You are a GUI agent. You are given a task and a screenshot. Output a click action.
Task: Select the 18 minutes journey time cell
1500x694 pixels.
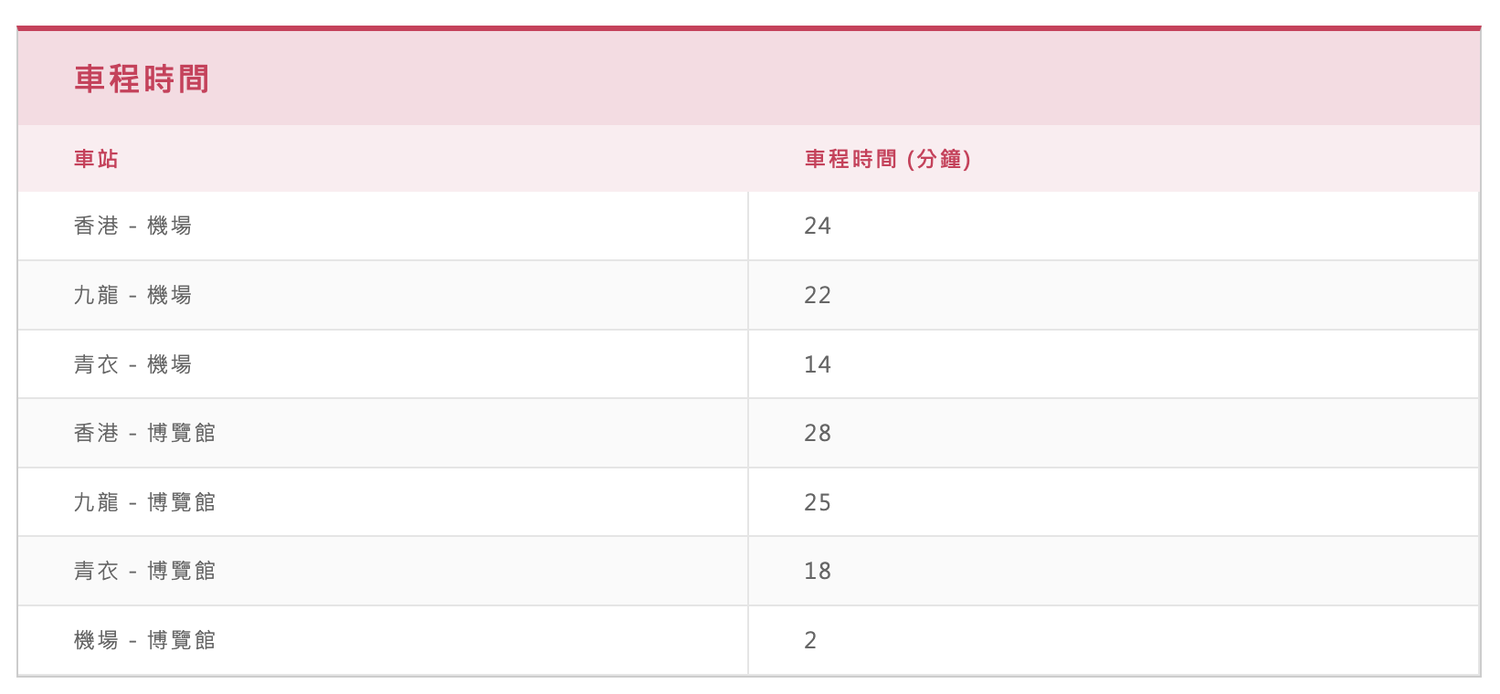[x=1113, y=571]
